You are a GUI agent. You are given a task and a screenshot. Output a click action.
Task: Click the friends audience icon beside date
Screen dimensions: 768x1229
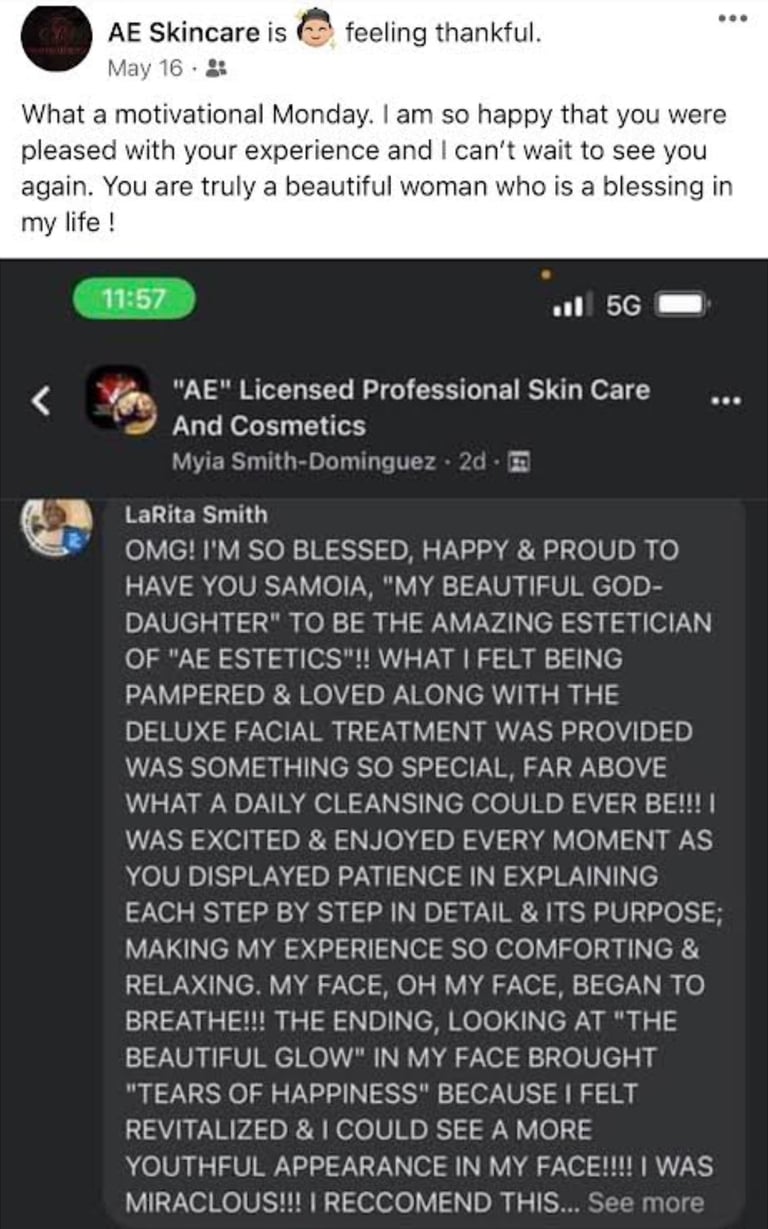pos(214,68)
